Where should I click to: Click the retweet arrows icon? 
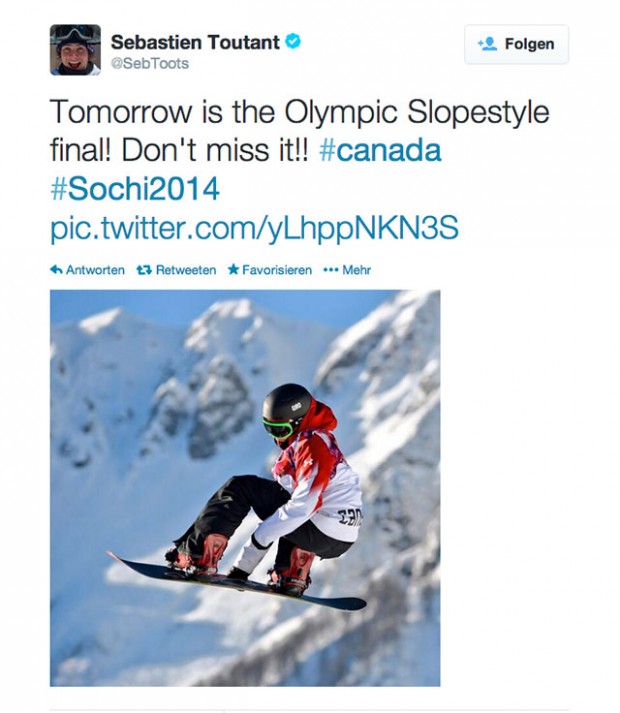tap(144, 270)
